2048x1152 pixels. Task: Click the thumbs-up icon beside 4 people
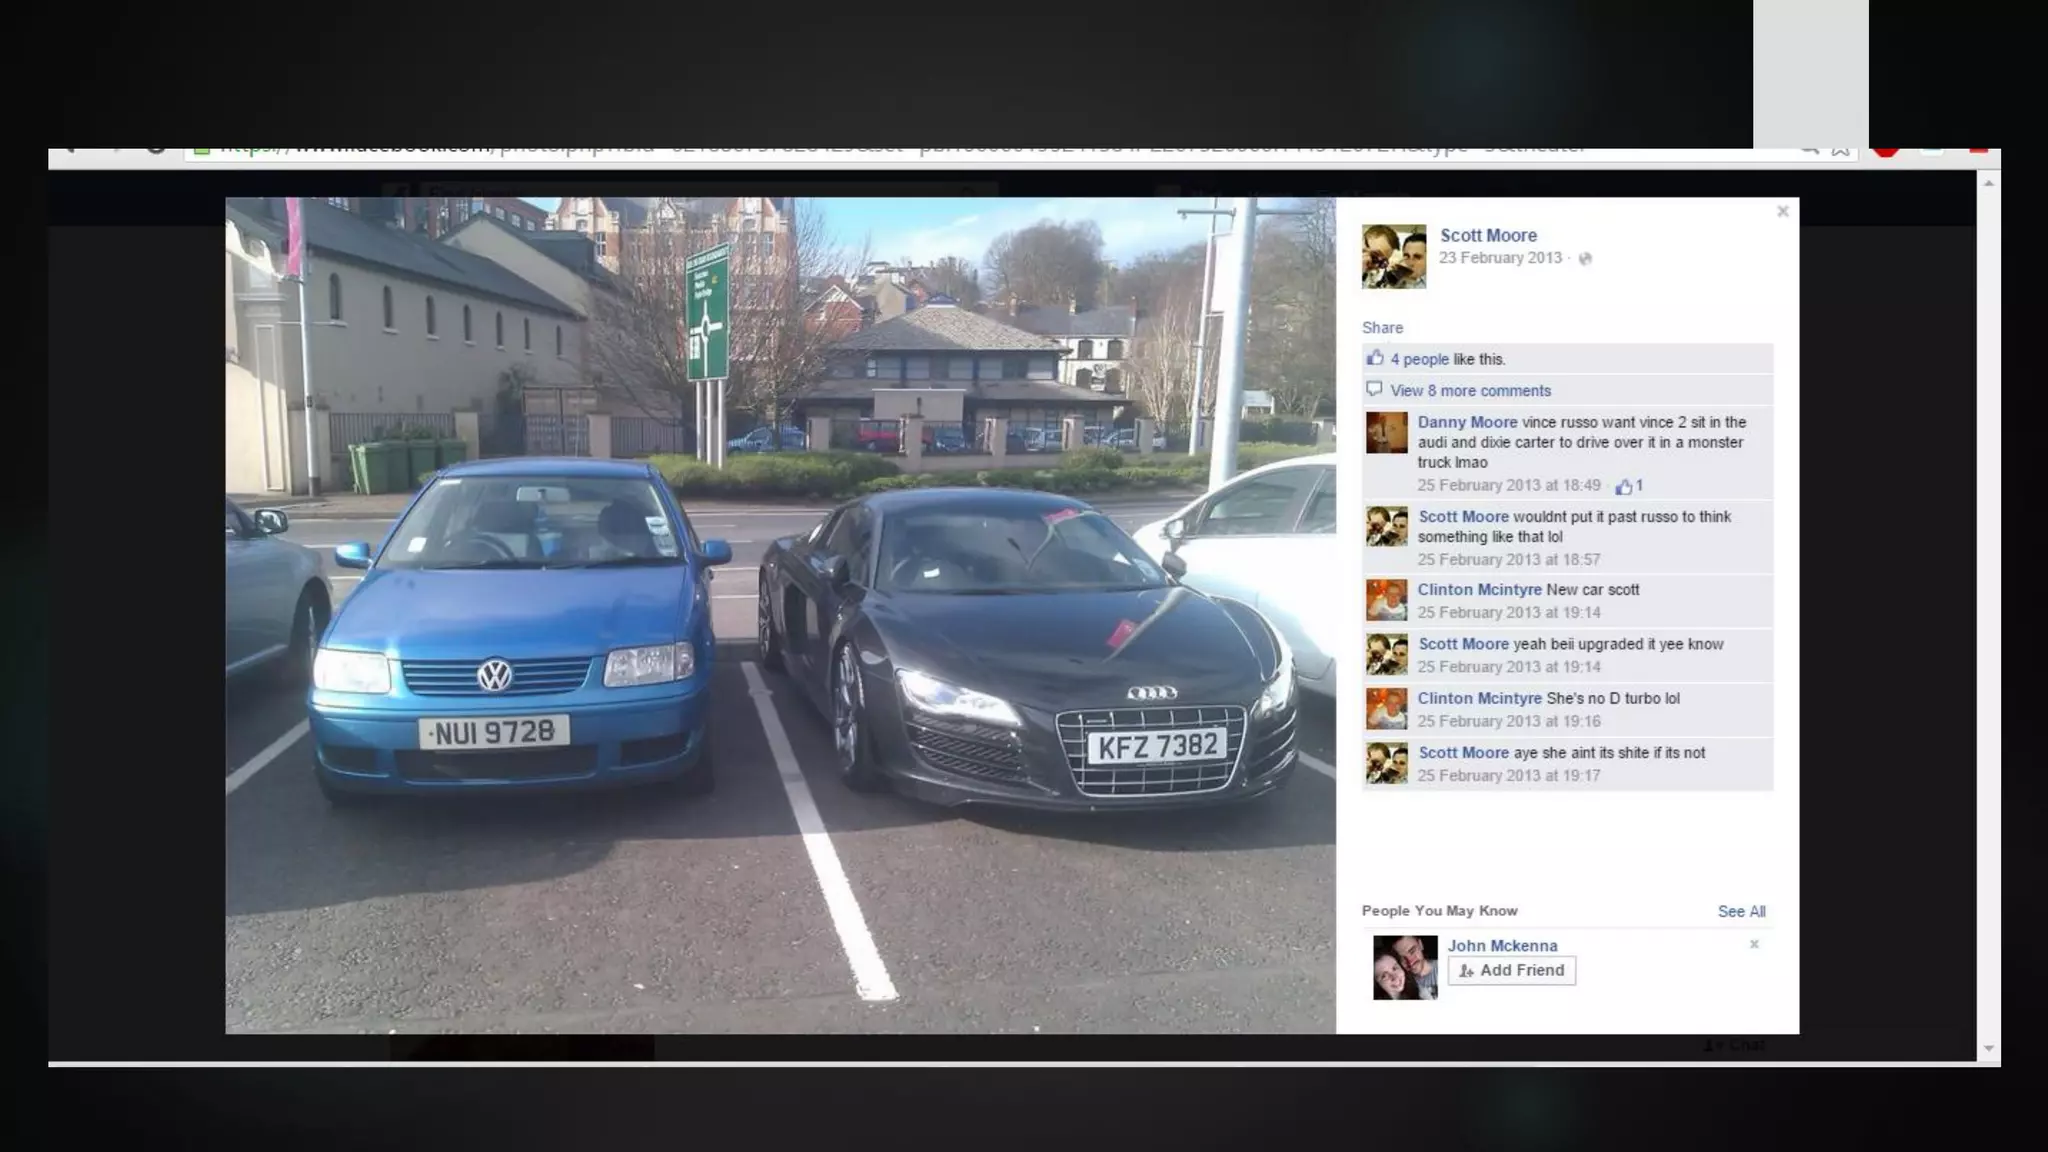click(1375, 359)
